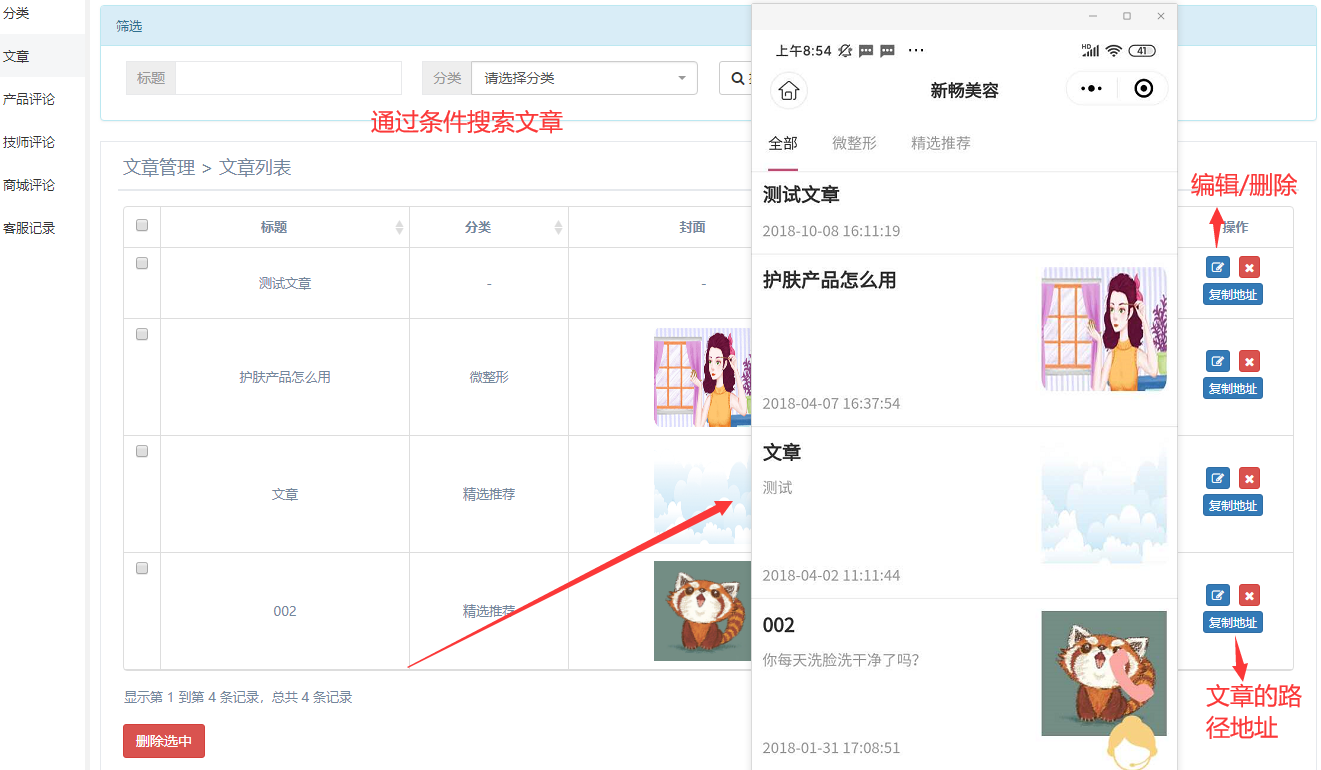
Task: Select the 文章 row checkbox
Action: [x=142, y=451]
